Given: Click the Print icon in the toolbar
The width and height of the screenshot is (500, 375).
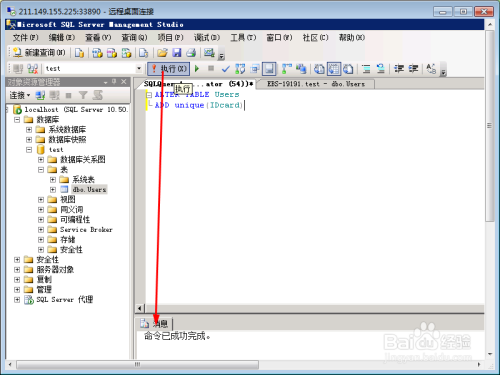Looking at the screenshot, I should point(191,53).
